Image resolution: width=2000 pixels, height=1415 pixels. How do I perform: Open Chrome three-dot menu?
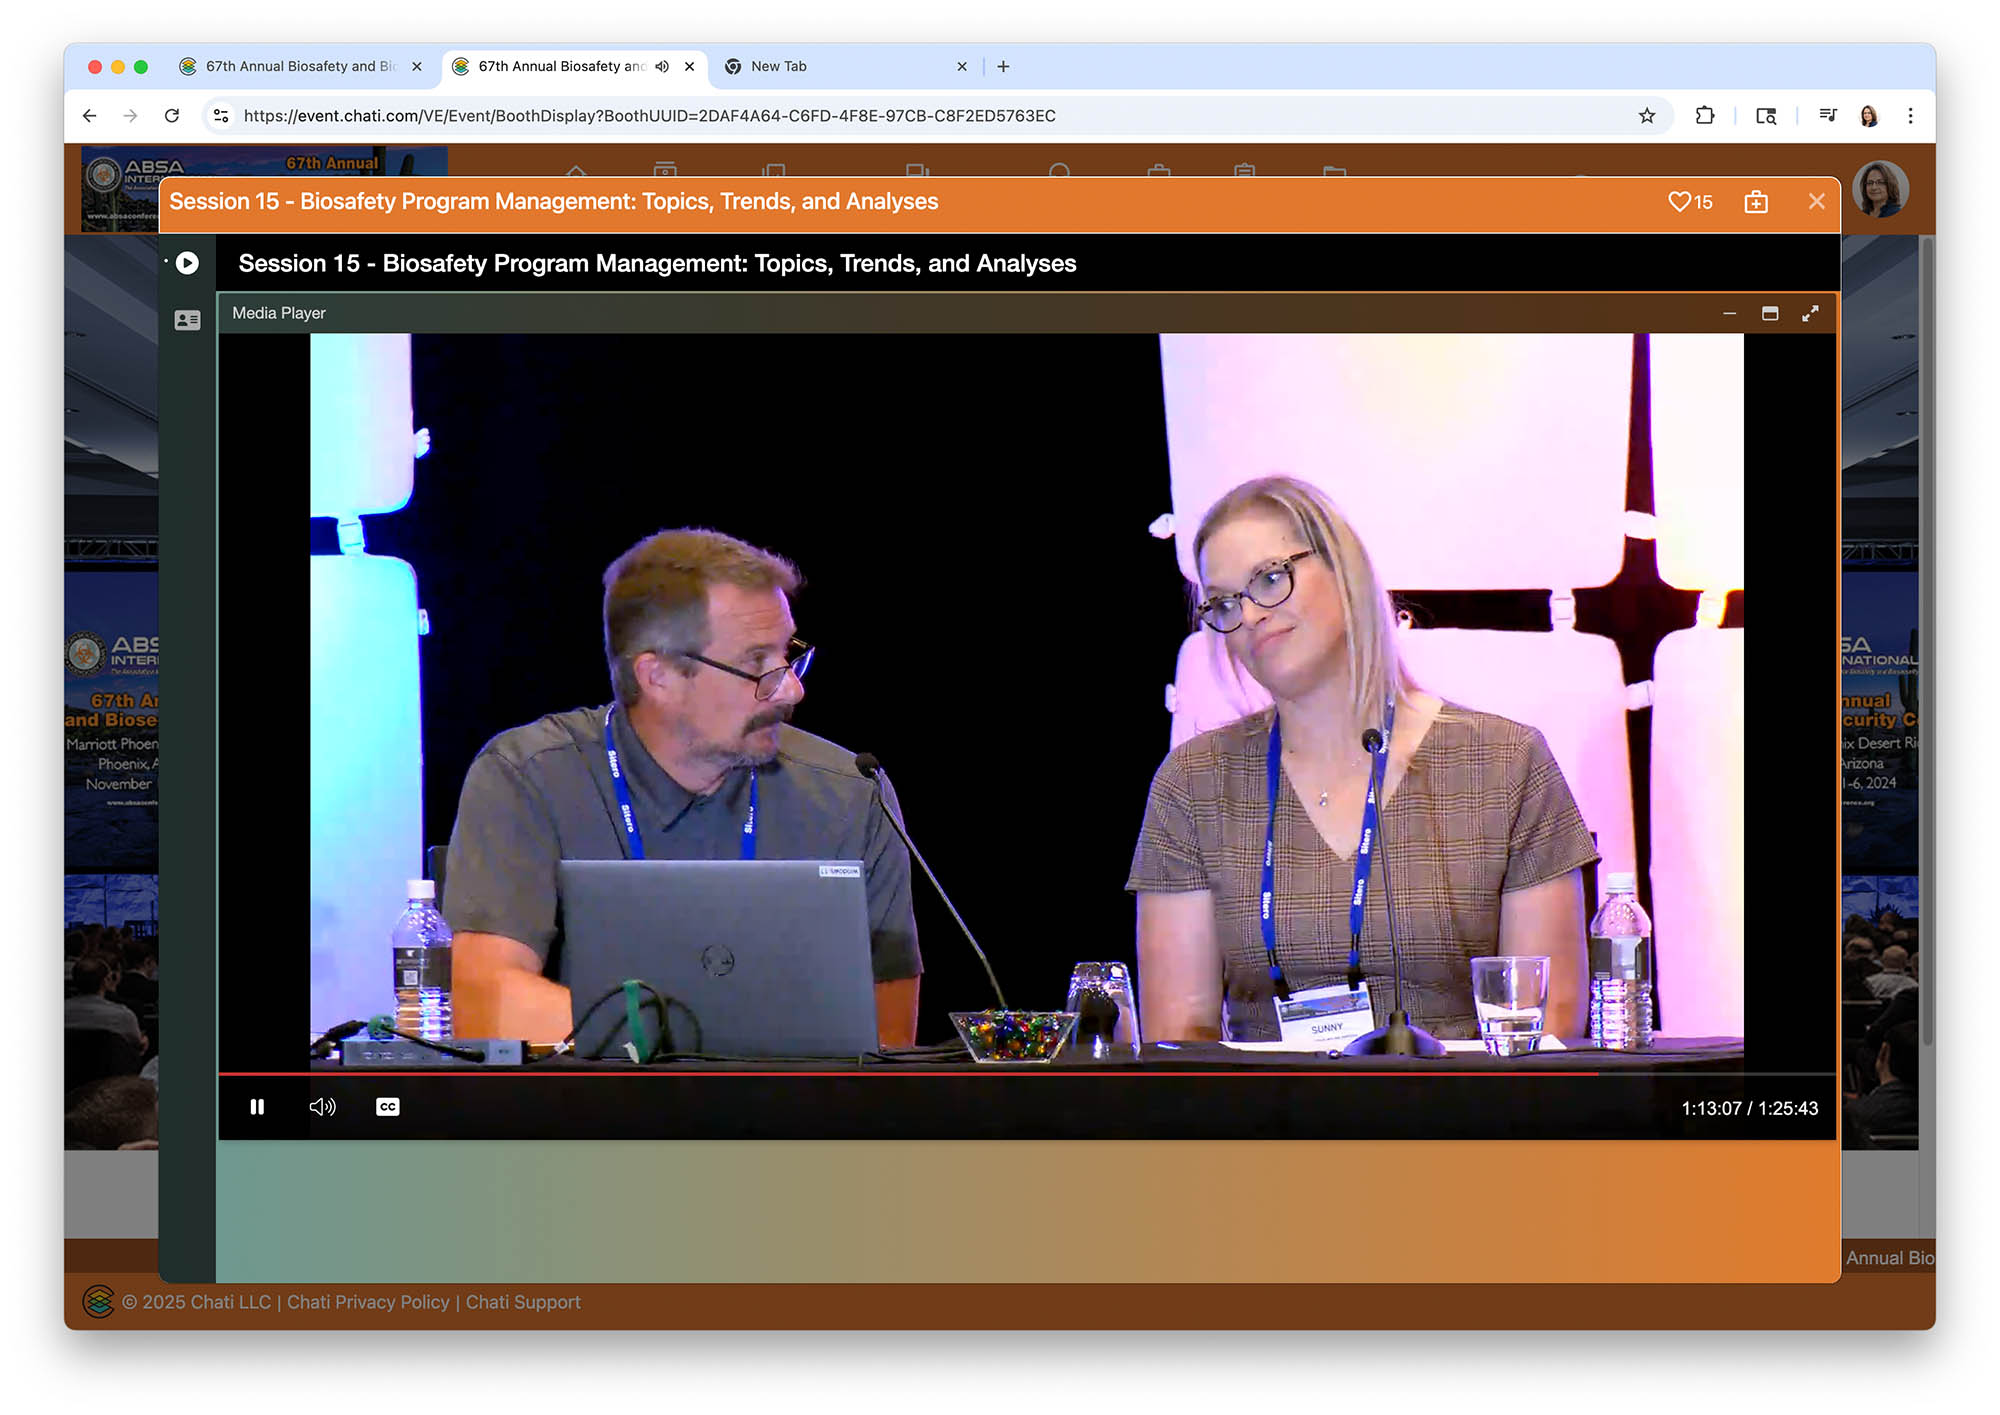coord(1910,116)
